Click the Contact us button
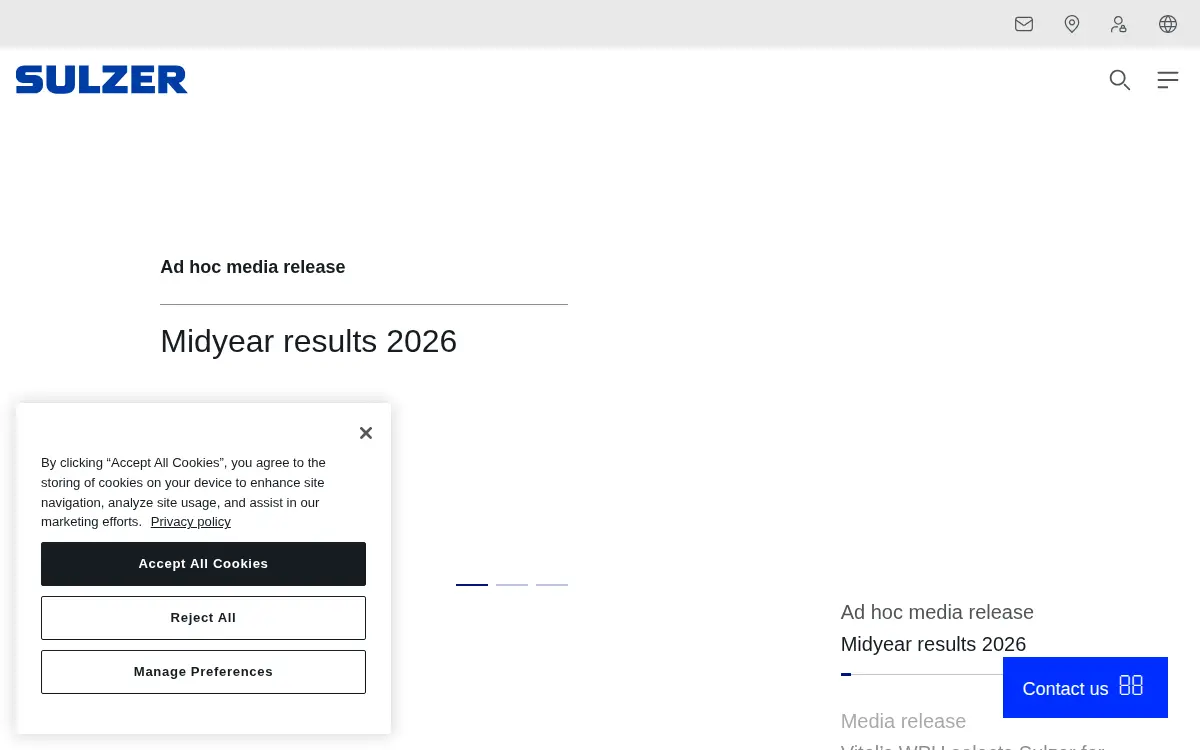The width and height of the screenshot is (1200, 750). click(1085, 687)
